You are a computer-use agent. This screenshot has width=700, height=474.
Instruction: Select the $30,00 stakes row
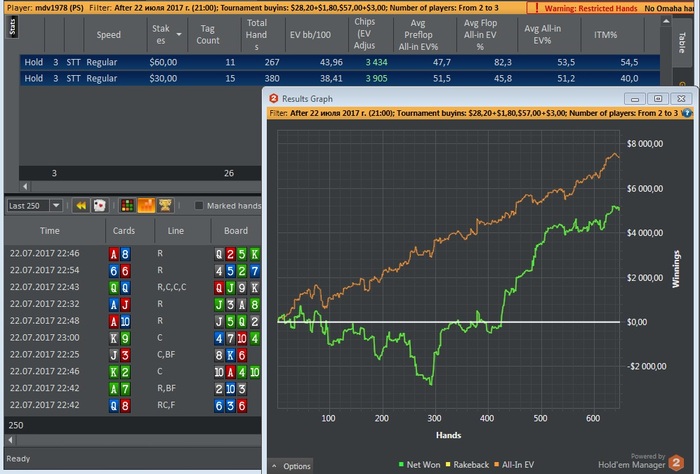(x=339, y=78)
